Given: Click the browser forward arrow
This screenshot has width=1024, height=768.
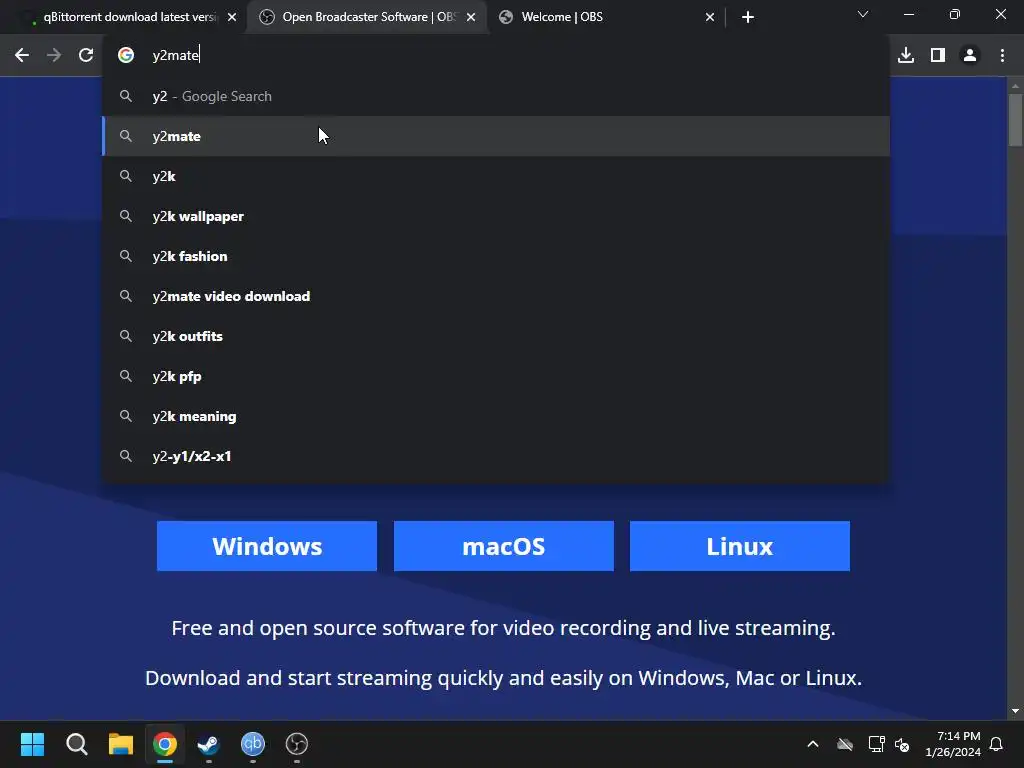Looking at the screenshot, I should 54,56.
